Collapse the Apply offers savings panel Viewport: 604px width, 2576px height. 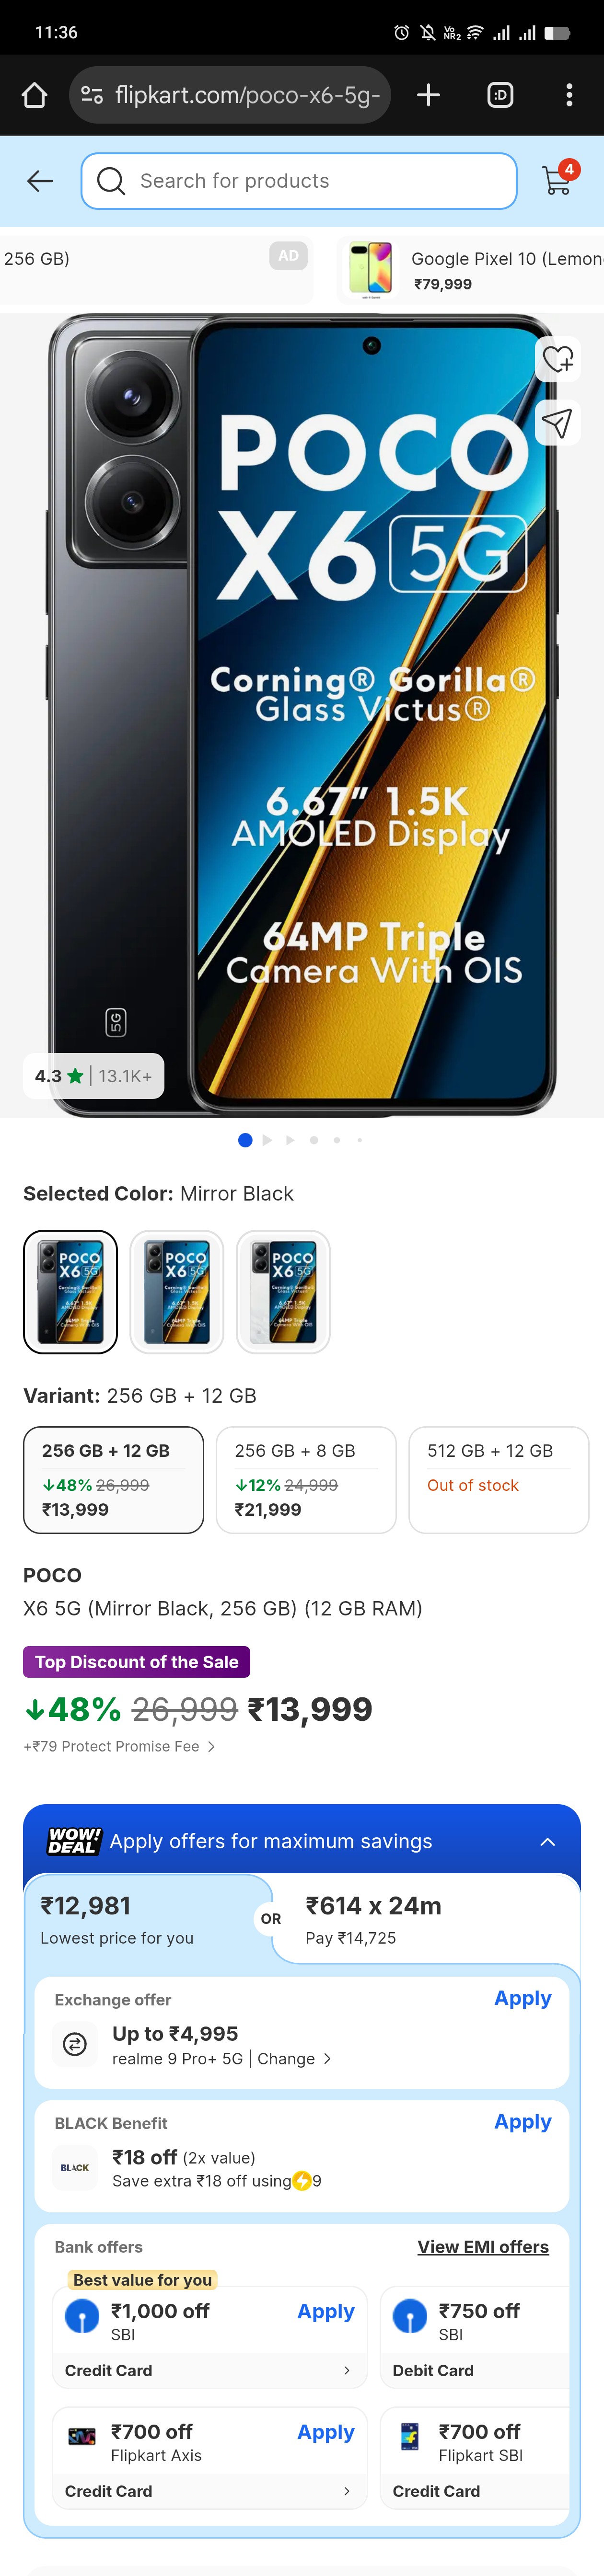coord(548,1841)
